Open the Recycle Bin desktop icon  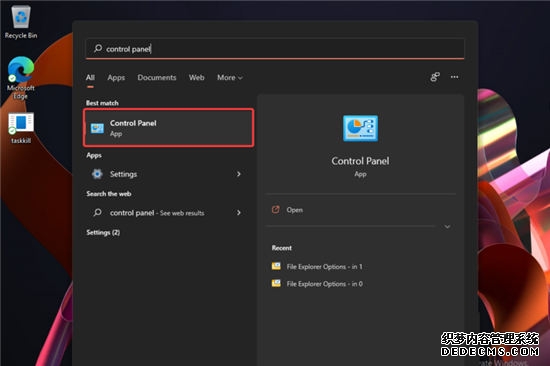(21, 22)
